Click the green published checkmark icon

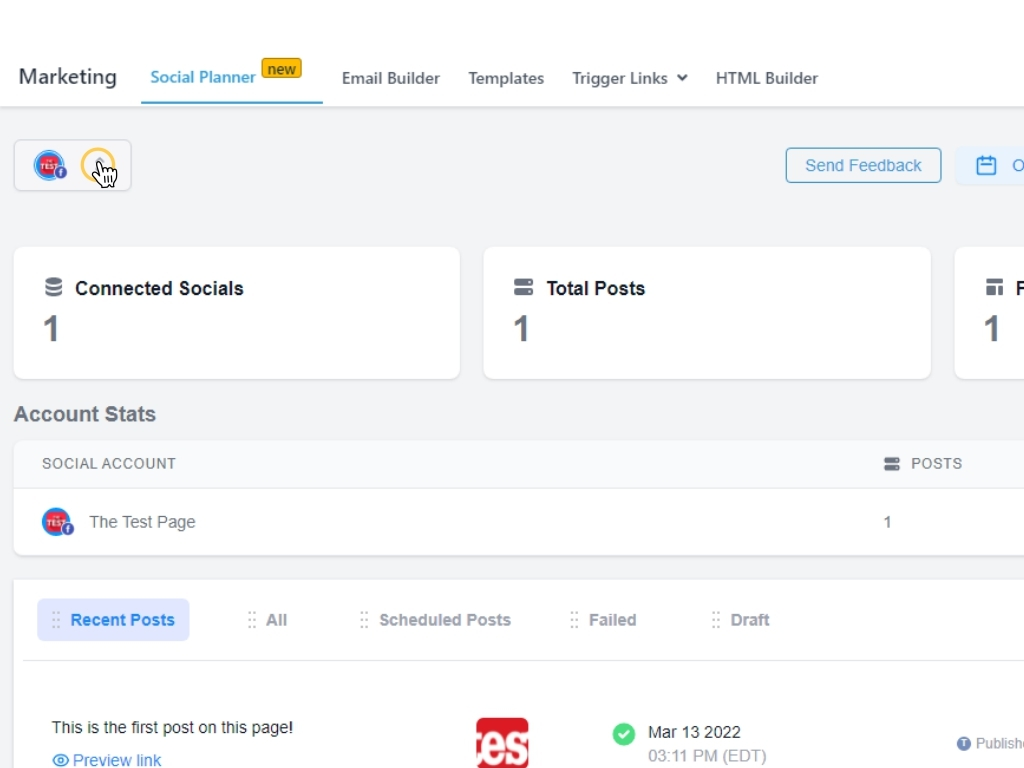click(x=624, y=734)
